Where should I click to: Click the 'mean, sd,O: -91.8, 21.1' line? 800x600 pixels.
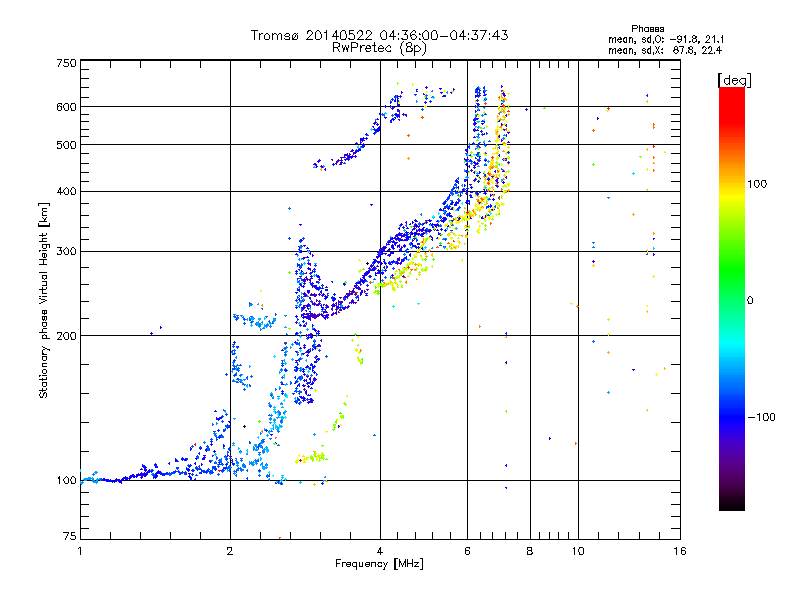pos(666,39)
